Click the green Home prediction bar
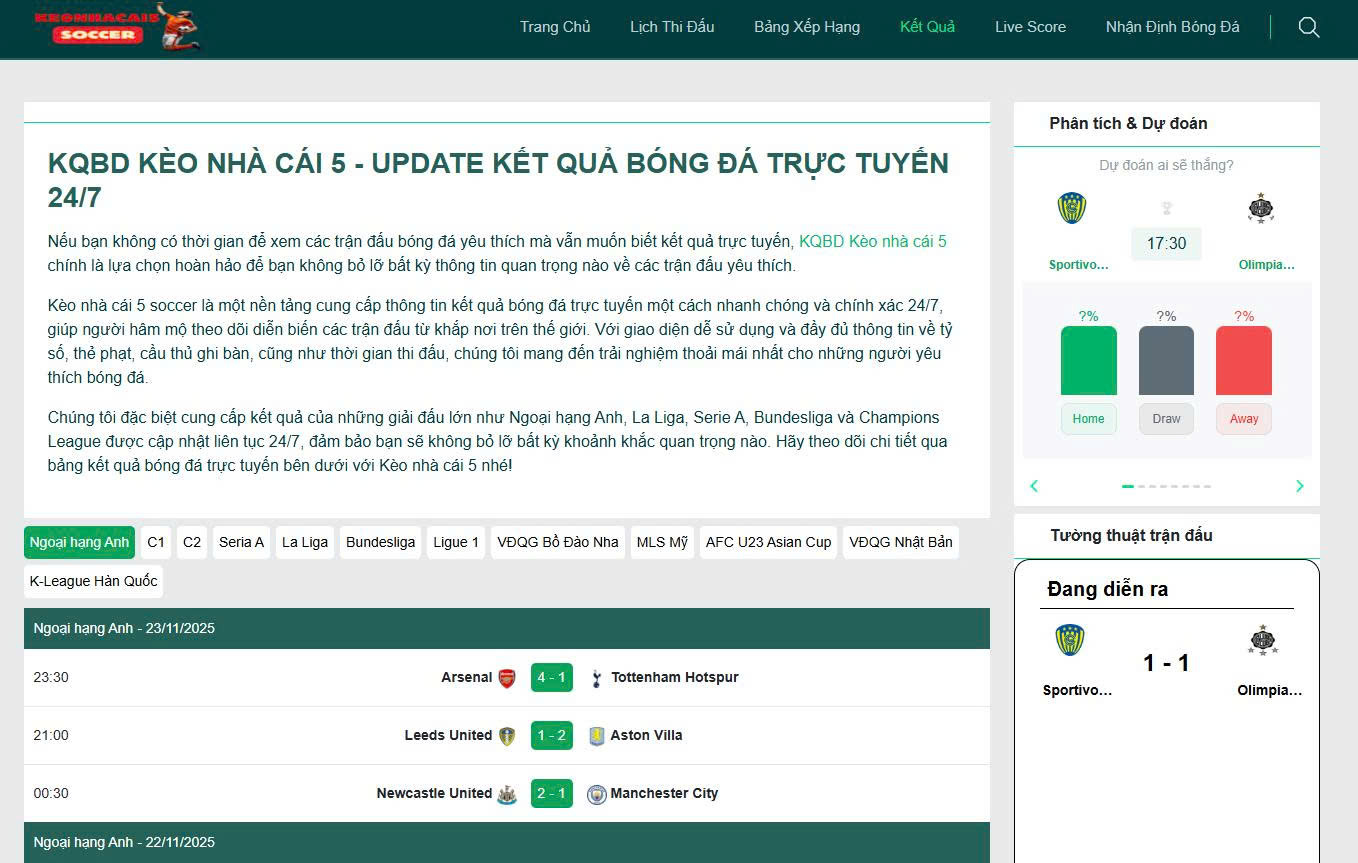Image resolution: width=1358 pixels, height=863 pixels. 1088,360
